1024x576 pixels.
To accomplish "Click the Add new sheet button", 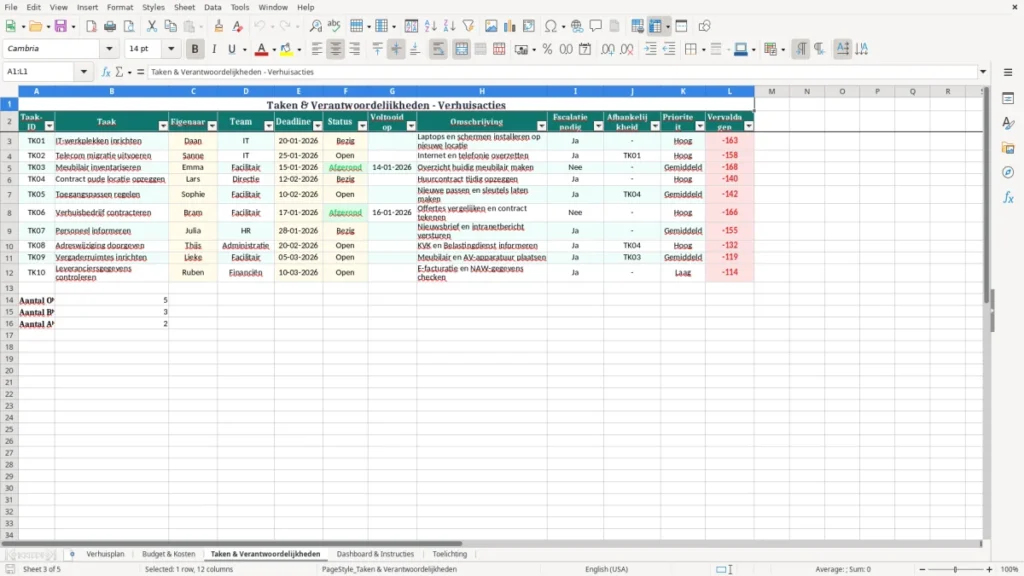I will coord(72,554).
